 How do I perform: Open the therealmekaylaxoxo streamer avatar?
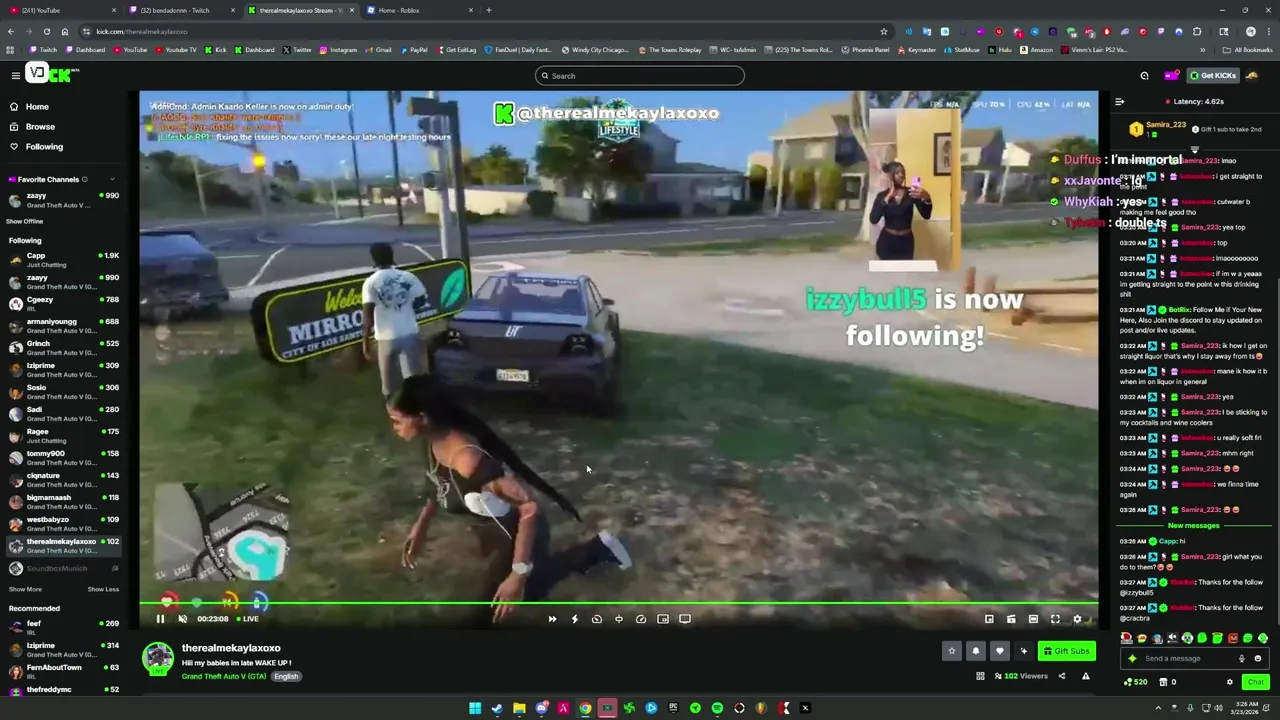pyautogui.click(x=157, y=658)
